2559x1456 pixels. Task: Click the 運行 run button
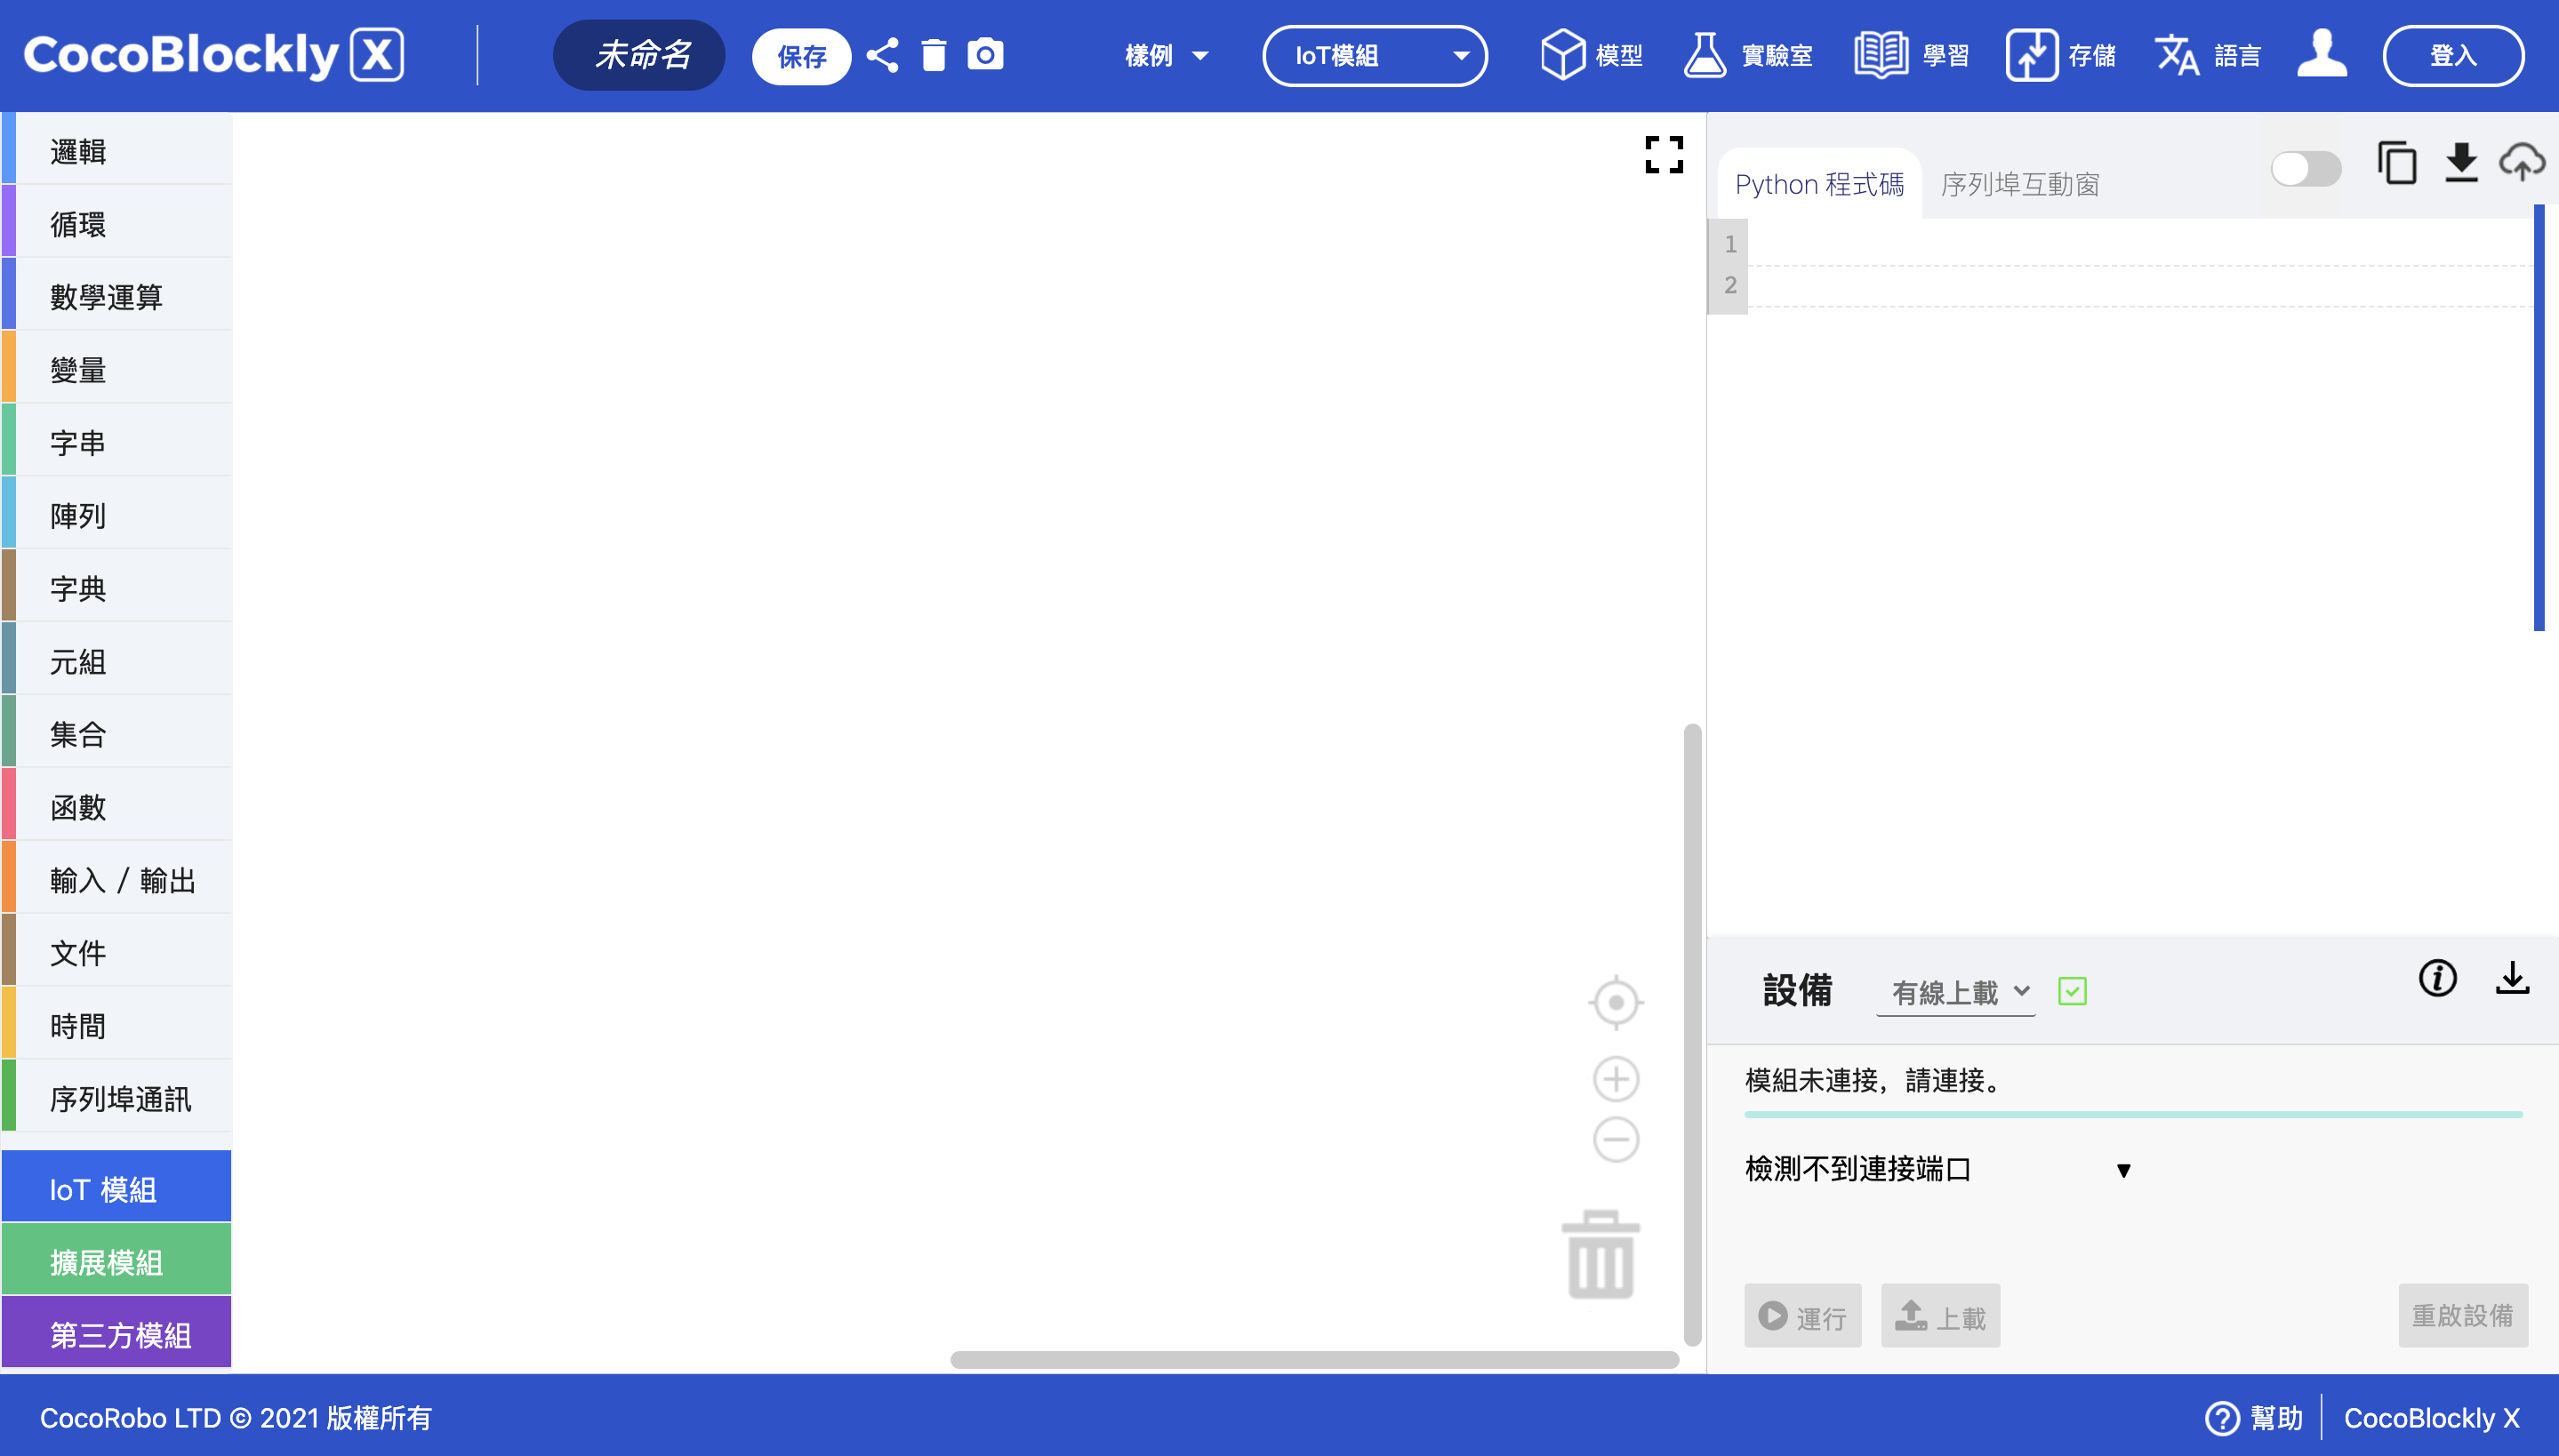[x=1802, y=1316]
